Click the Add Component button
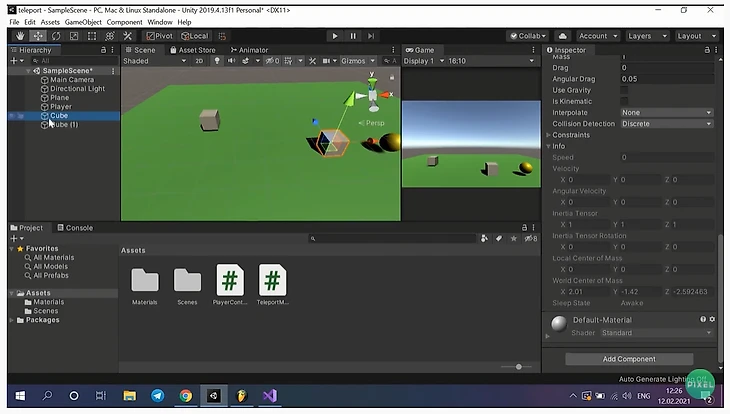 click(629, 359)
